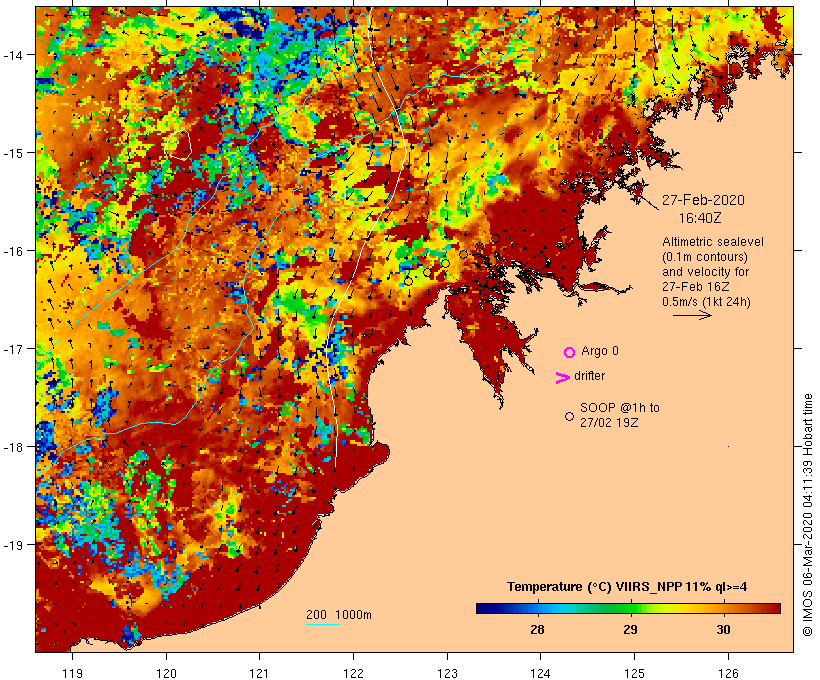Viewport: 820px width, 680px height.
Task: Click the 'Argo 0' legend label
Action: point(600,351)
